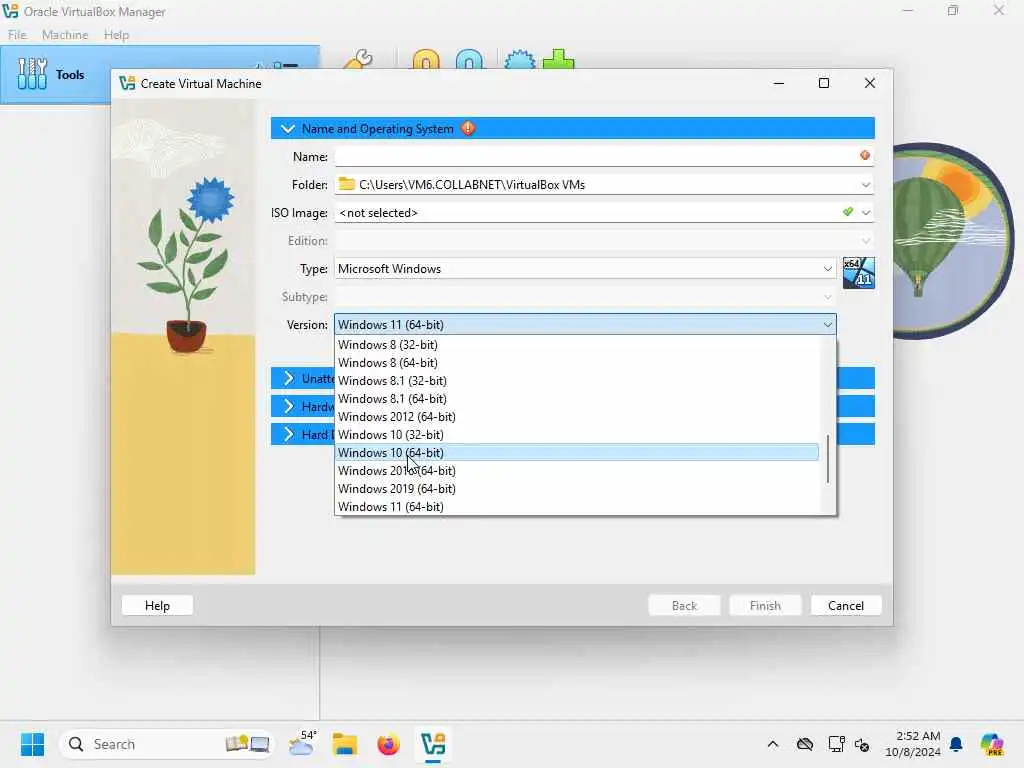Close the Create Virtual Machine dialog
The image size is (1024, 768).
pos(869,83)
